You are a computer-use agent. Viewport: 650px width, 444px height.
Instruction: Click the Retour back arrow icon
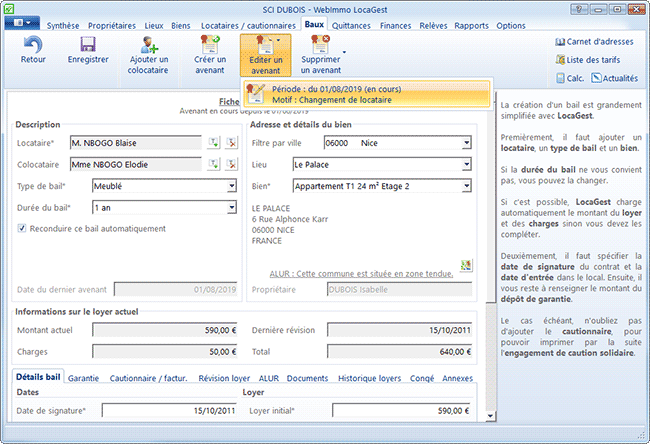tap(33, 46)
